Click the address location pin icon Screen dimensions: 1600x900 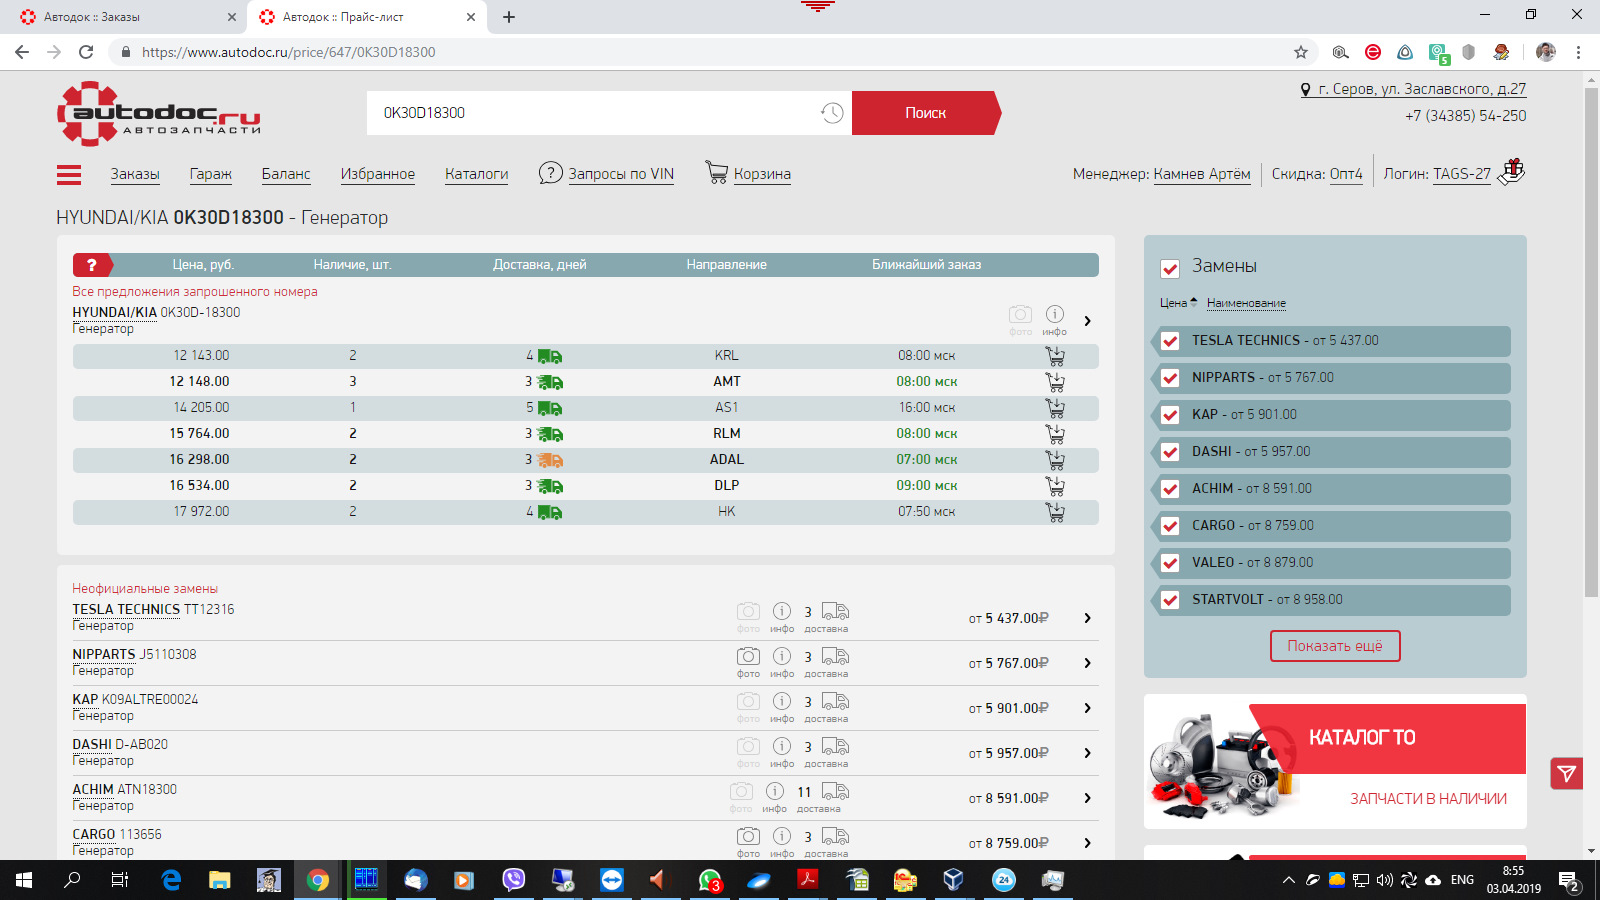pyautogui.click(x=1306, y=90)
